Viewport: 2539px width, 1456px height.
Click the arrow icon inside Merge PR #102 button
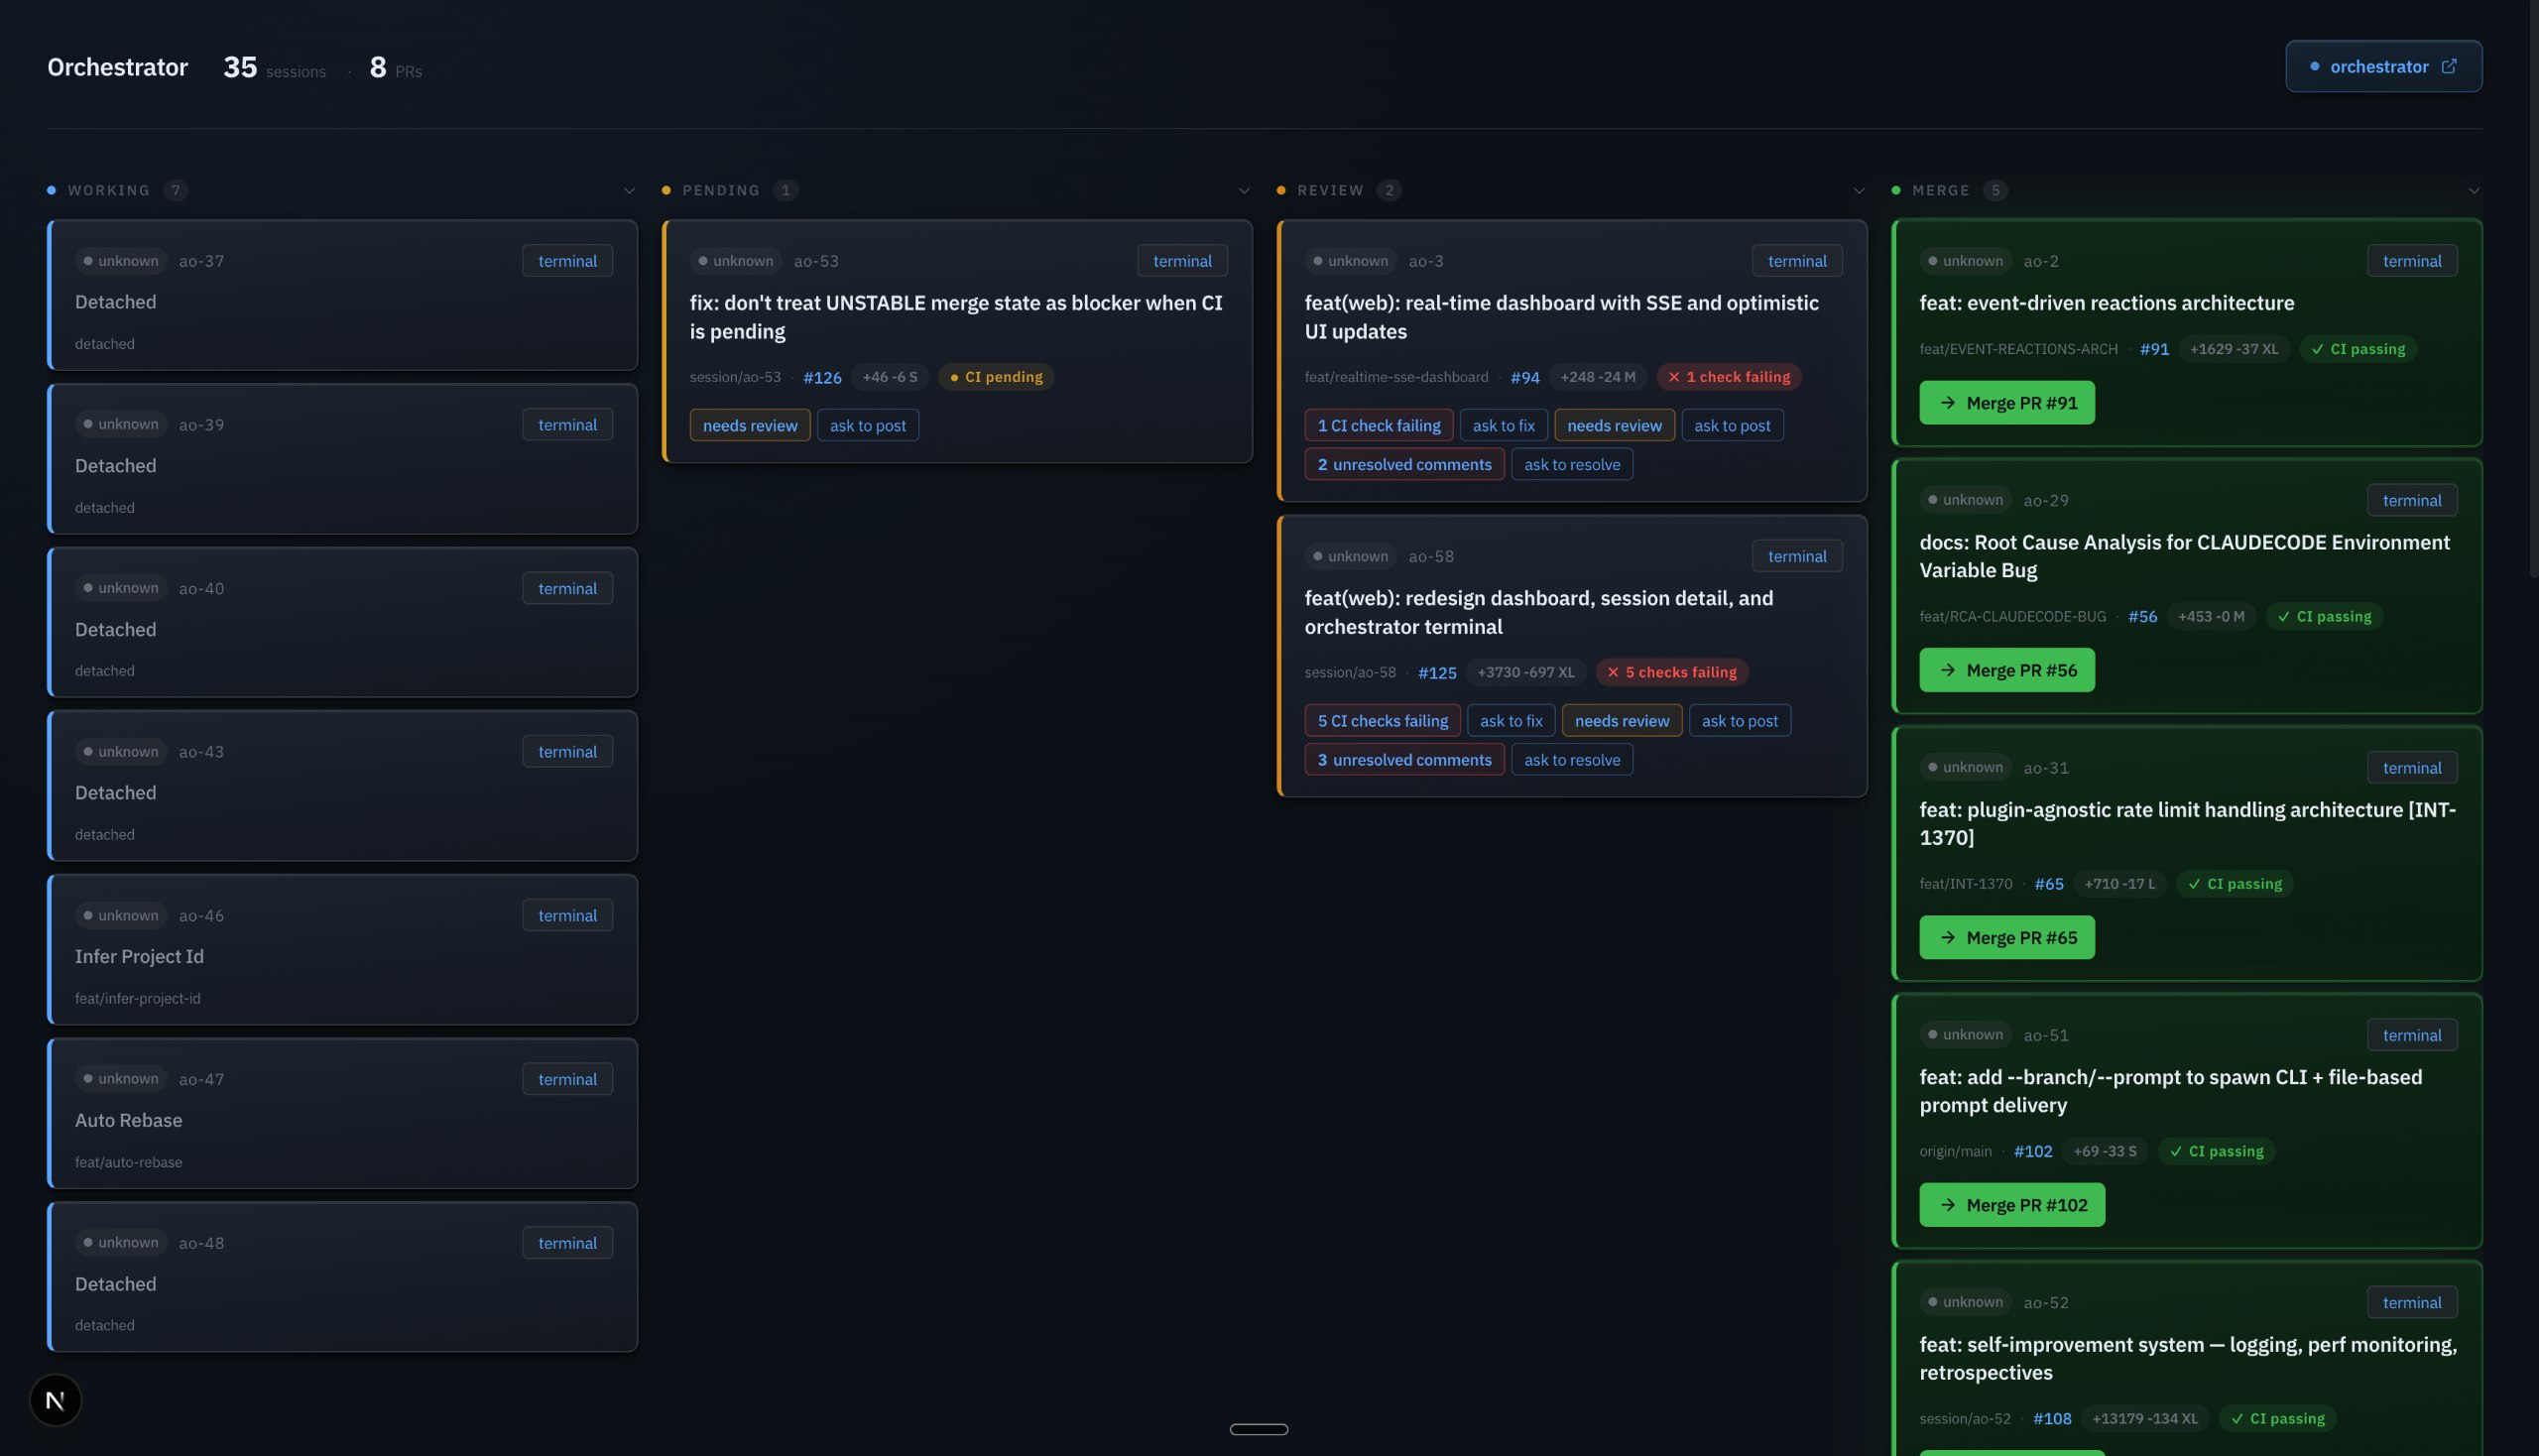pos(1949,1205)
